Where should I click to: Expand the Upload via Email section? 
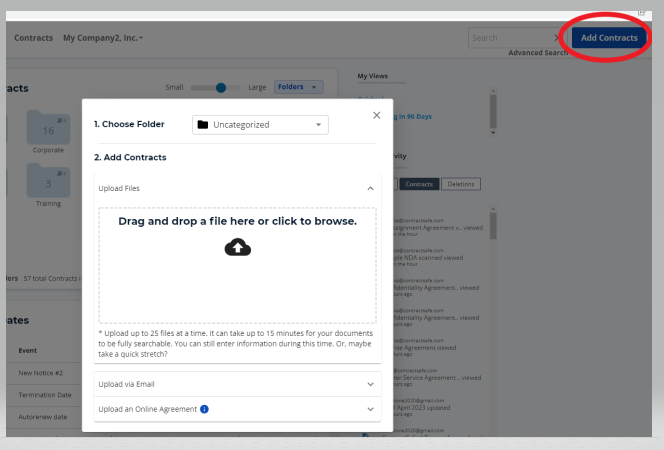(x=238, y=384)
